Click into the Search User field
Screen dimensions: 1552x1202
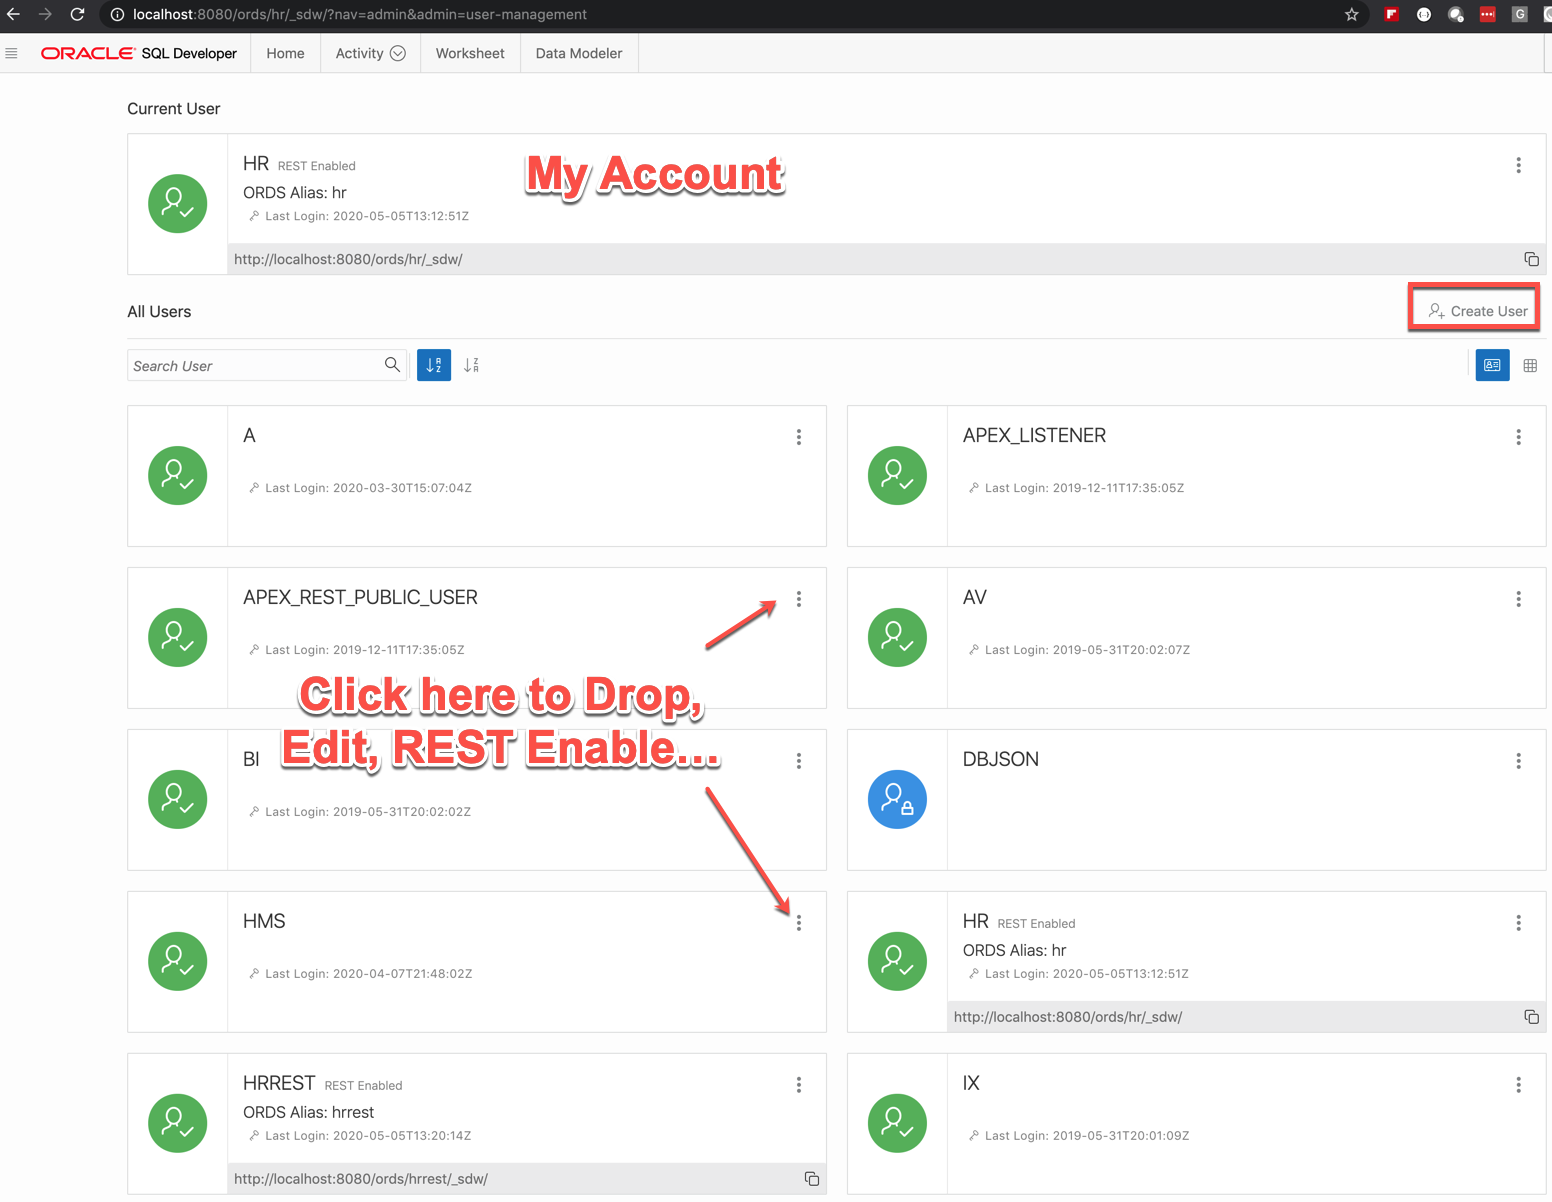coord(255,366)
